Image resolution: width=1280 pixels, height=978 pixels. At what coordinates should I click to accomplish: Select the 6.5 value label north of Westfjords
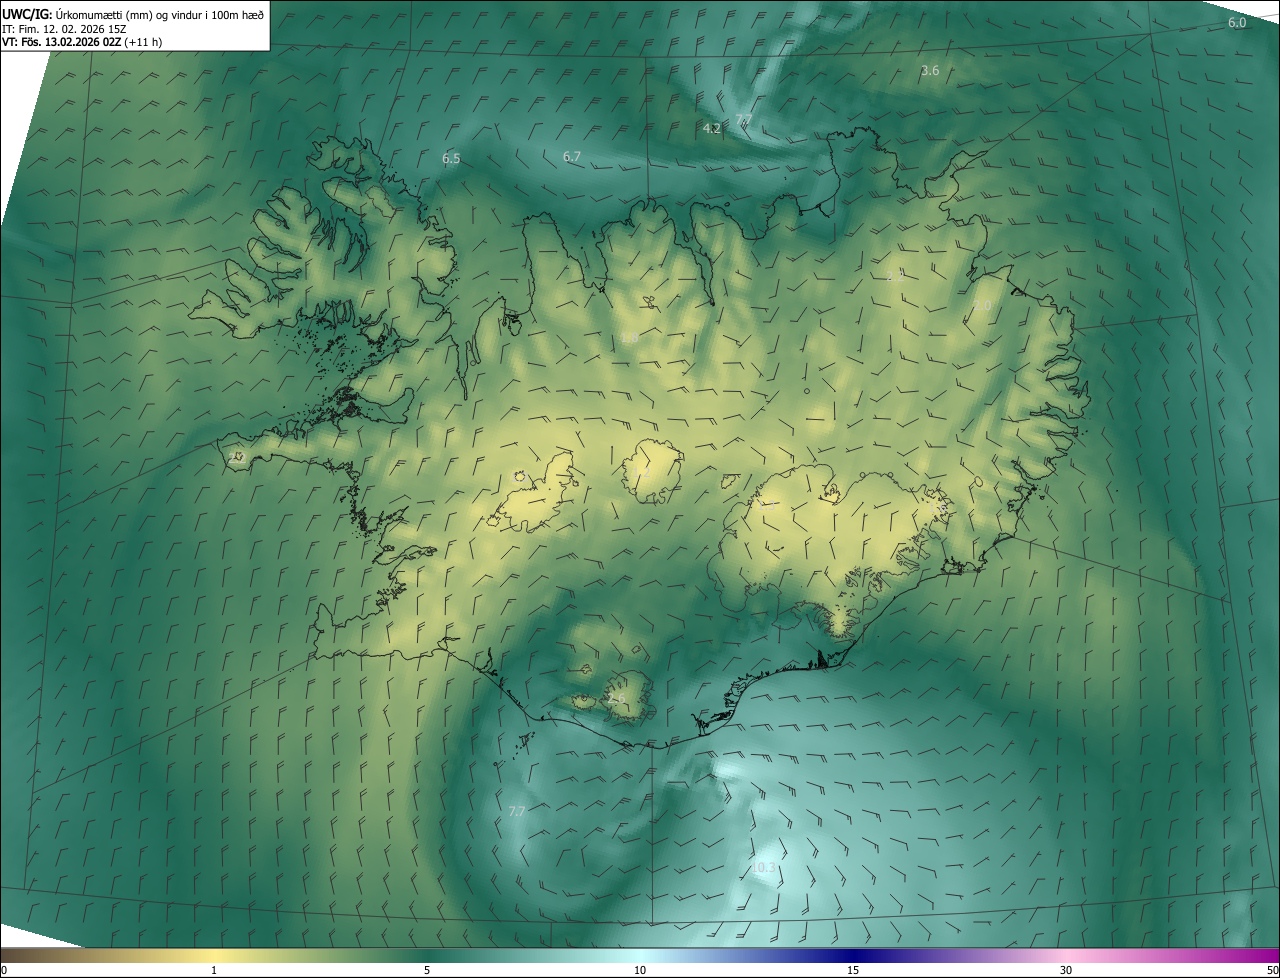pos(451,159)
